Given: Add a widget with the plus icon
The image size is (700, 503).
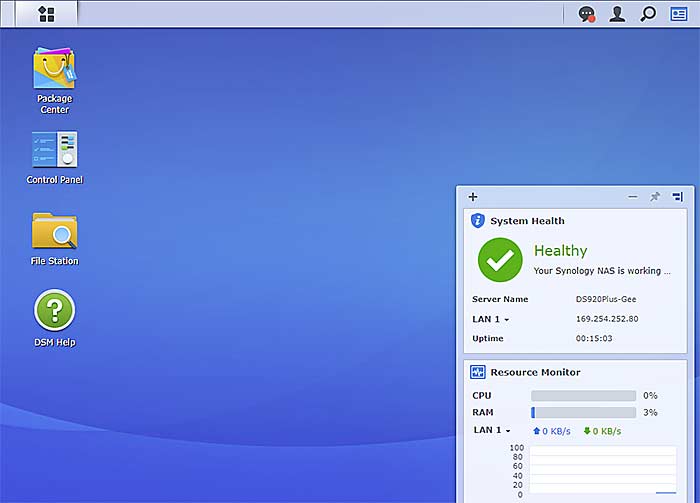Looking at the screenshot, I should coord(473,196).
